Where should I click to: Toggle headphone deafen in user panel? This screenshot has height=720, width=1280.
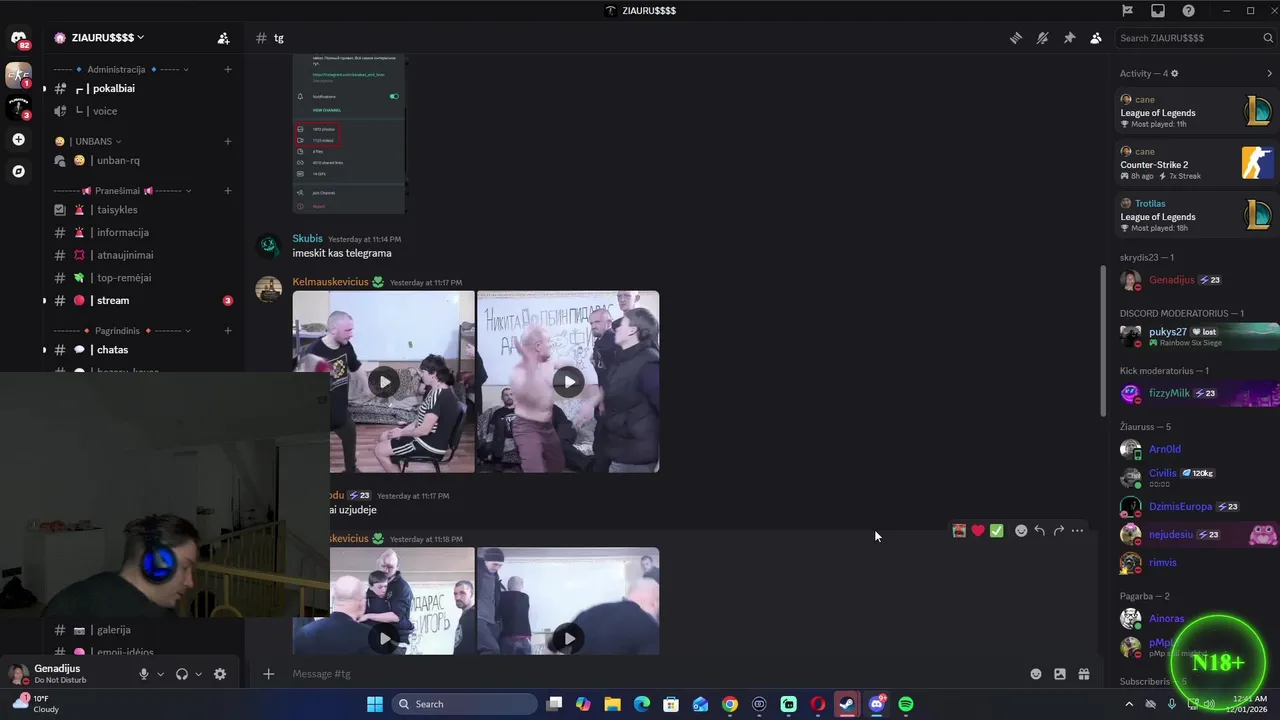[182, 674]
